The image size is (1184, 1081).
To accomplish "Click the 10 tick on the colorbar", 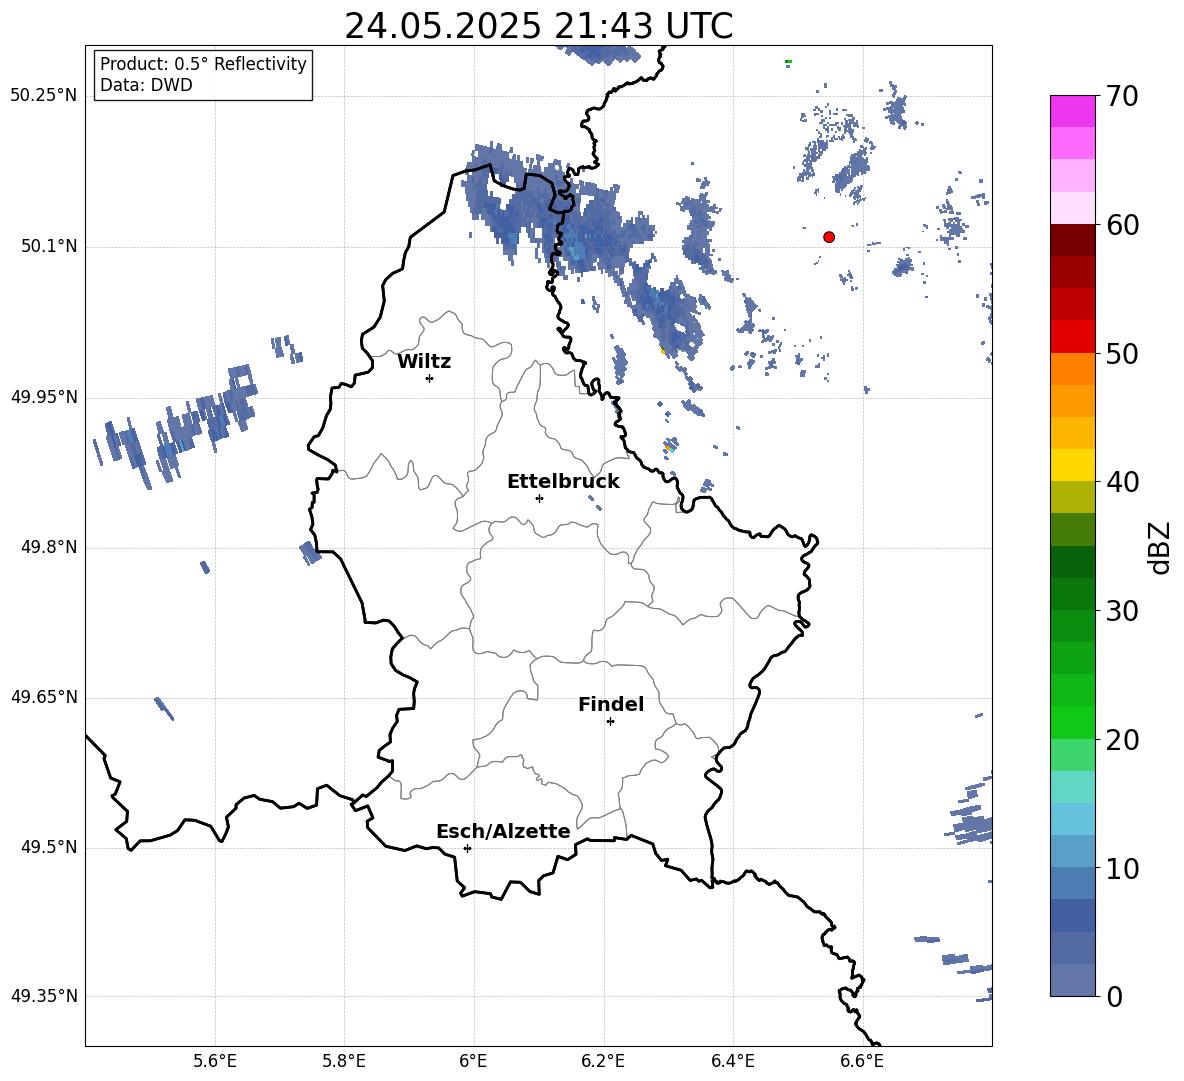I will (x=1122, y=868).
